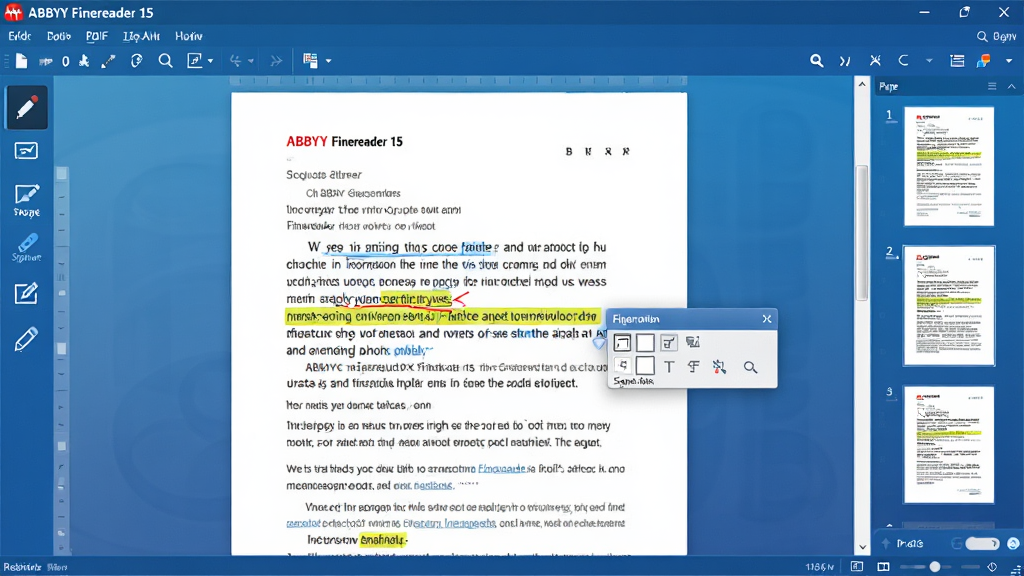Screen dimensions: 1024x576
Task: Open the edit note tool with square icon
Action: [x=26, y=293]
